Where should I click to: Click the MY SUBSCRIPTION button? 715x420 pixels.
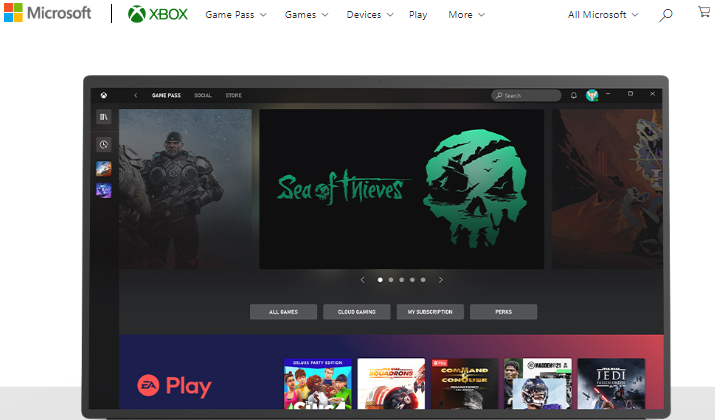[430, 312]
